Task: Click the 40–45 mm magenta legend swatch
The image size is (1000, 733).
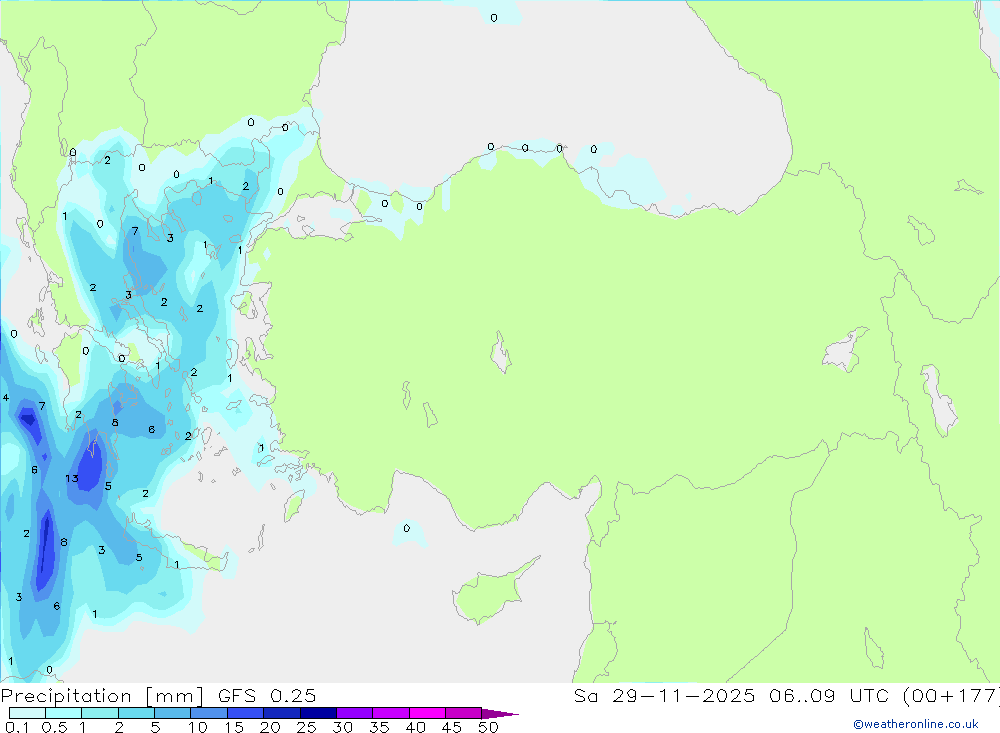Action: click(x=427, y=713)
